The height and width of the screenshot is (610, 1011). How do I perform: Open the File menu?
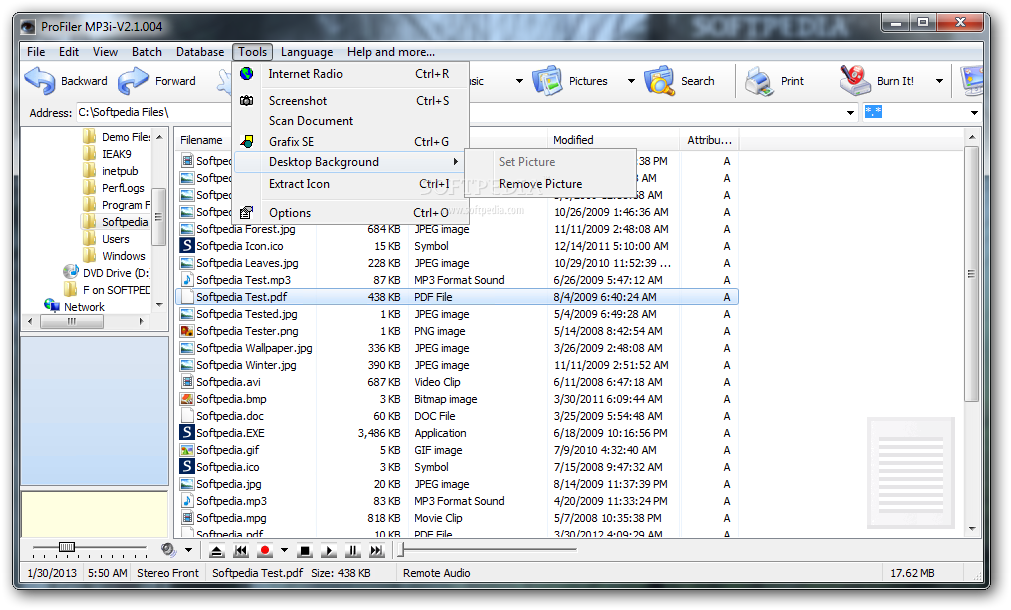pos(36,52)
